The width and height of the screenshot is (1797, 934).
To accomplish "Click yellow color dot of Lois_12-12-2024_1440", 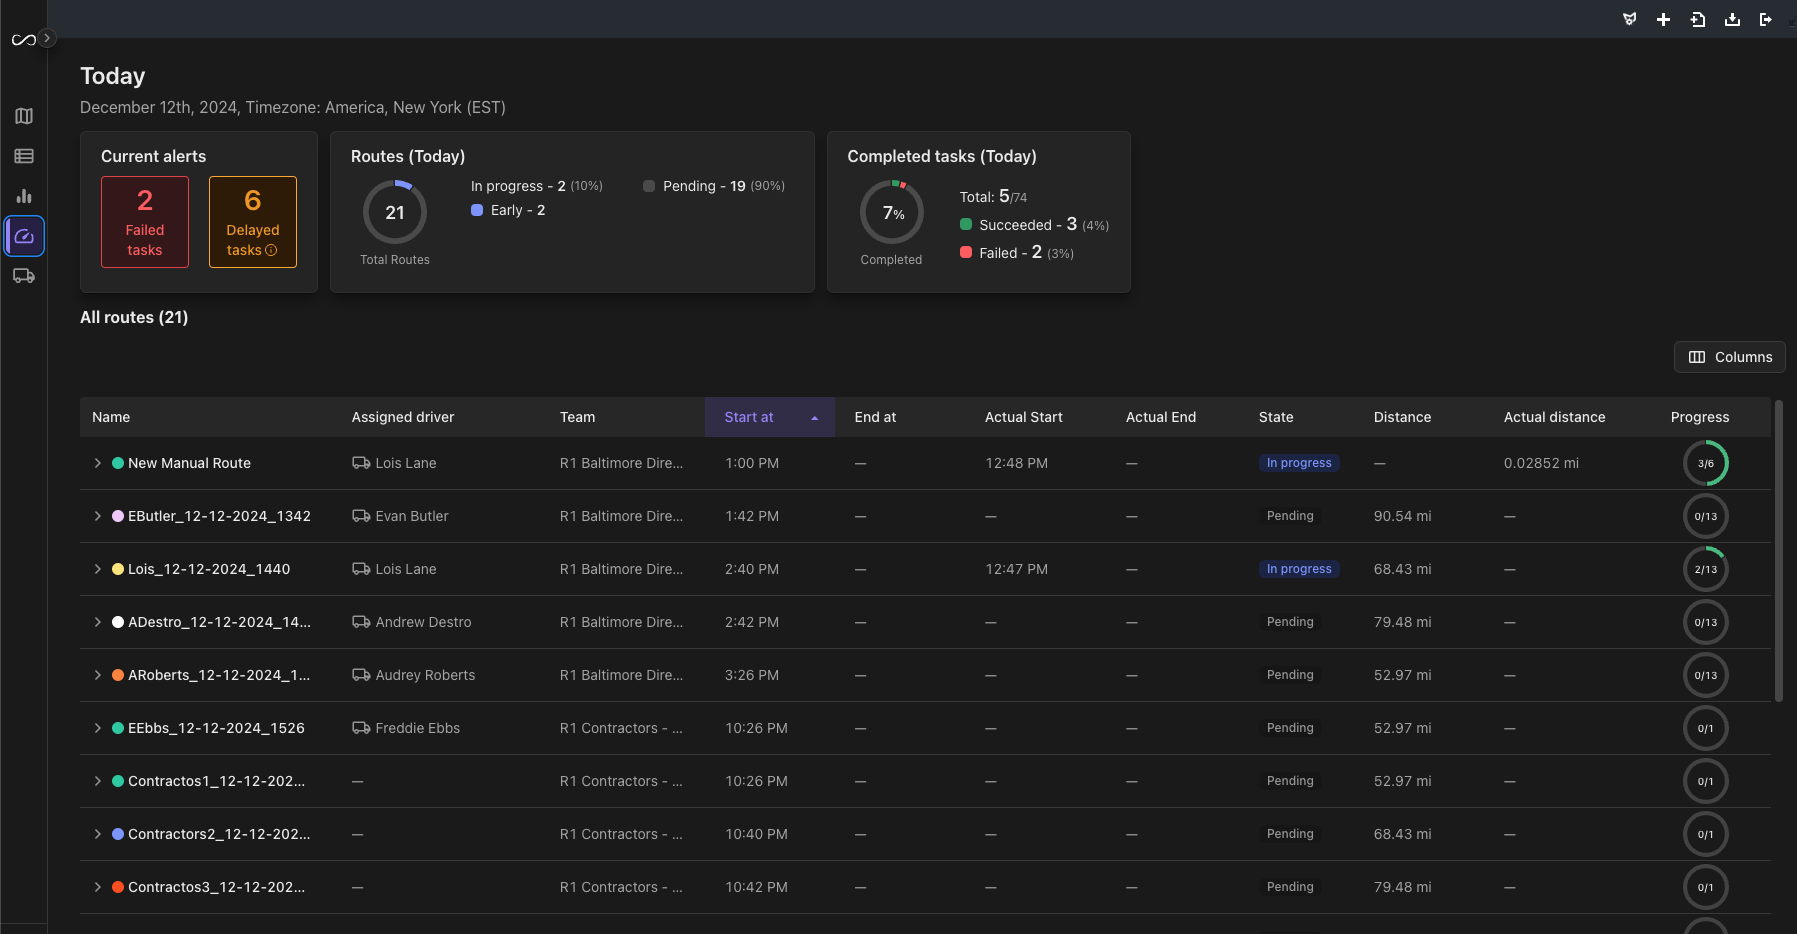I will coord(118,569).
